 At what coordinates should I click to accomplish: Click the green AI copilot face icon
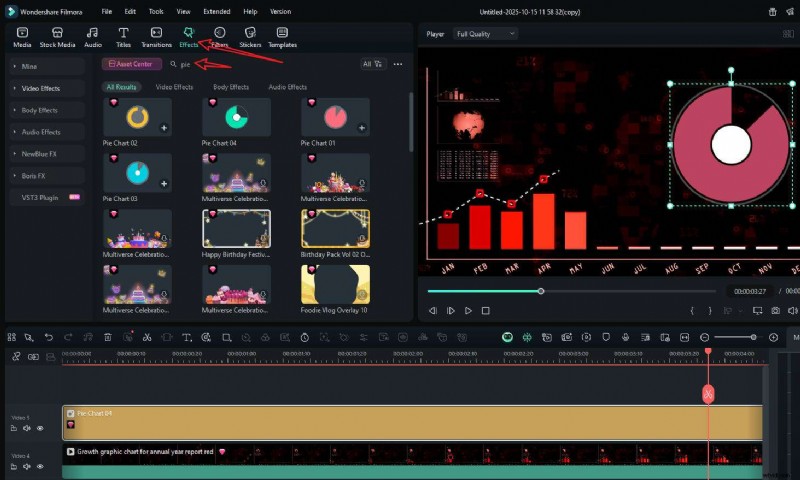pyautogui.click(x=507, y=337)
